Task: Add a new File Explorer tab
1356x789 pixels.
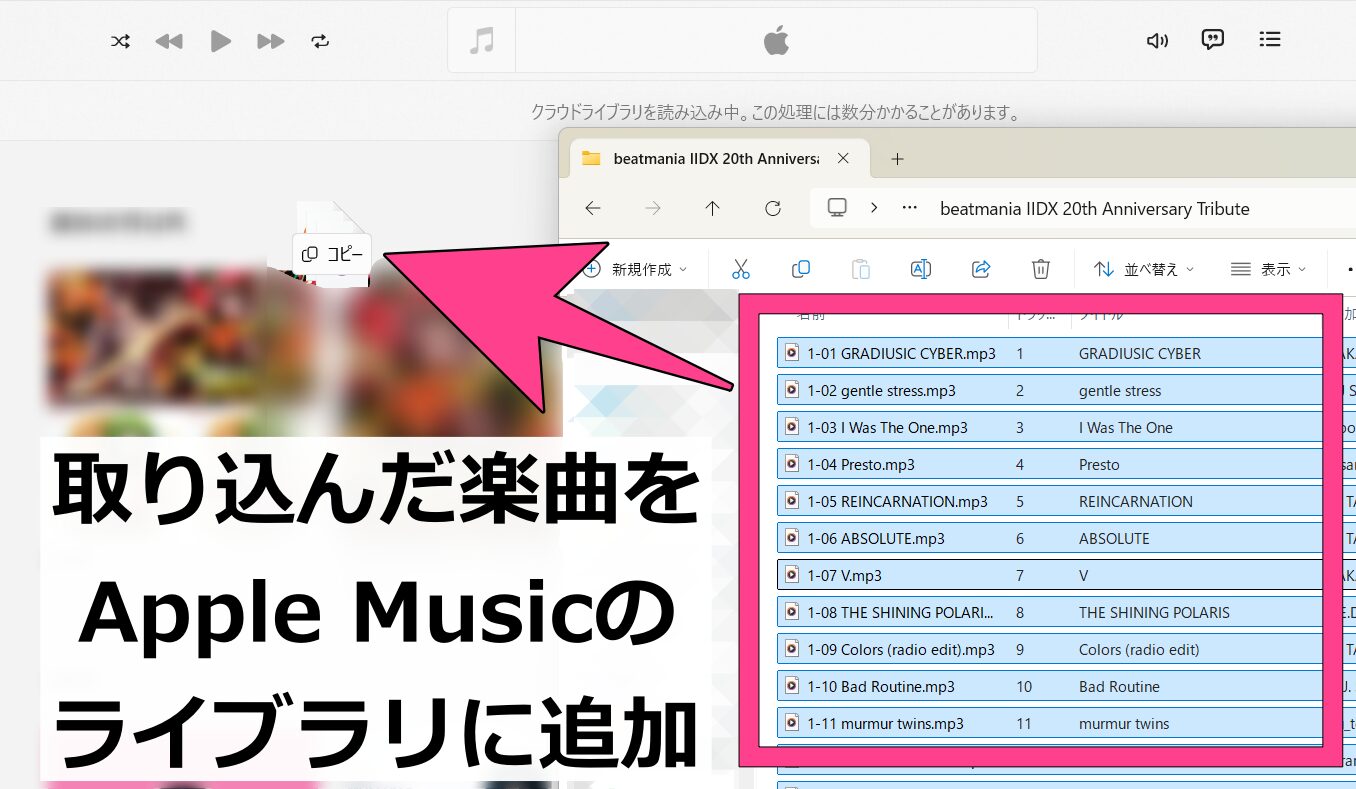Action: (897, 159)
